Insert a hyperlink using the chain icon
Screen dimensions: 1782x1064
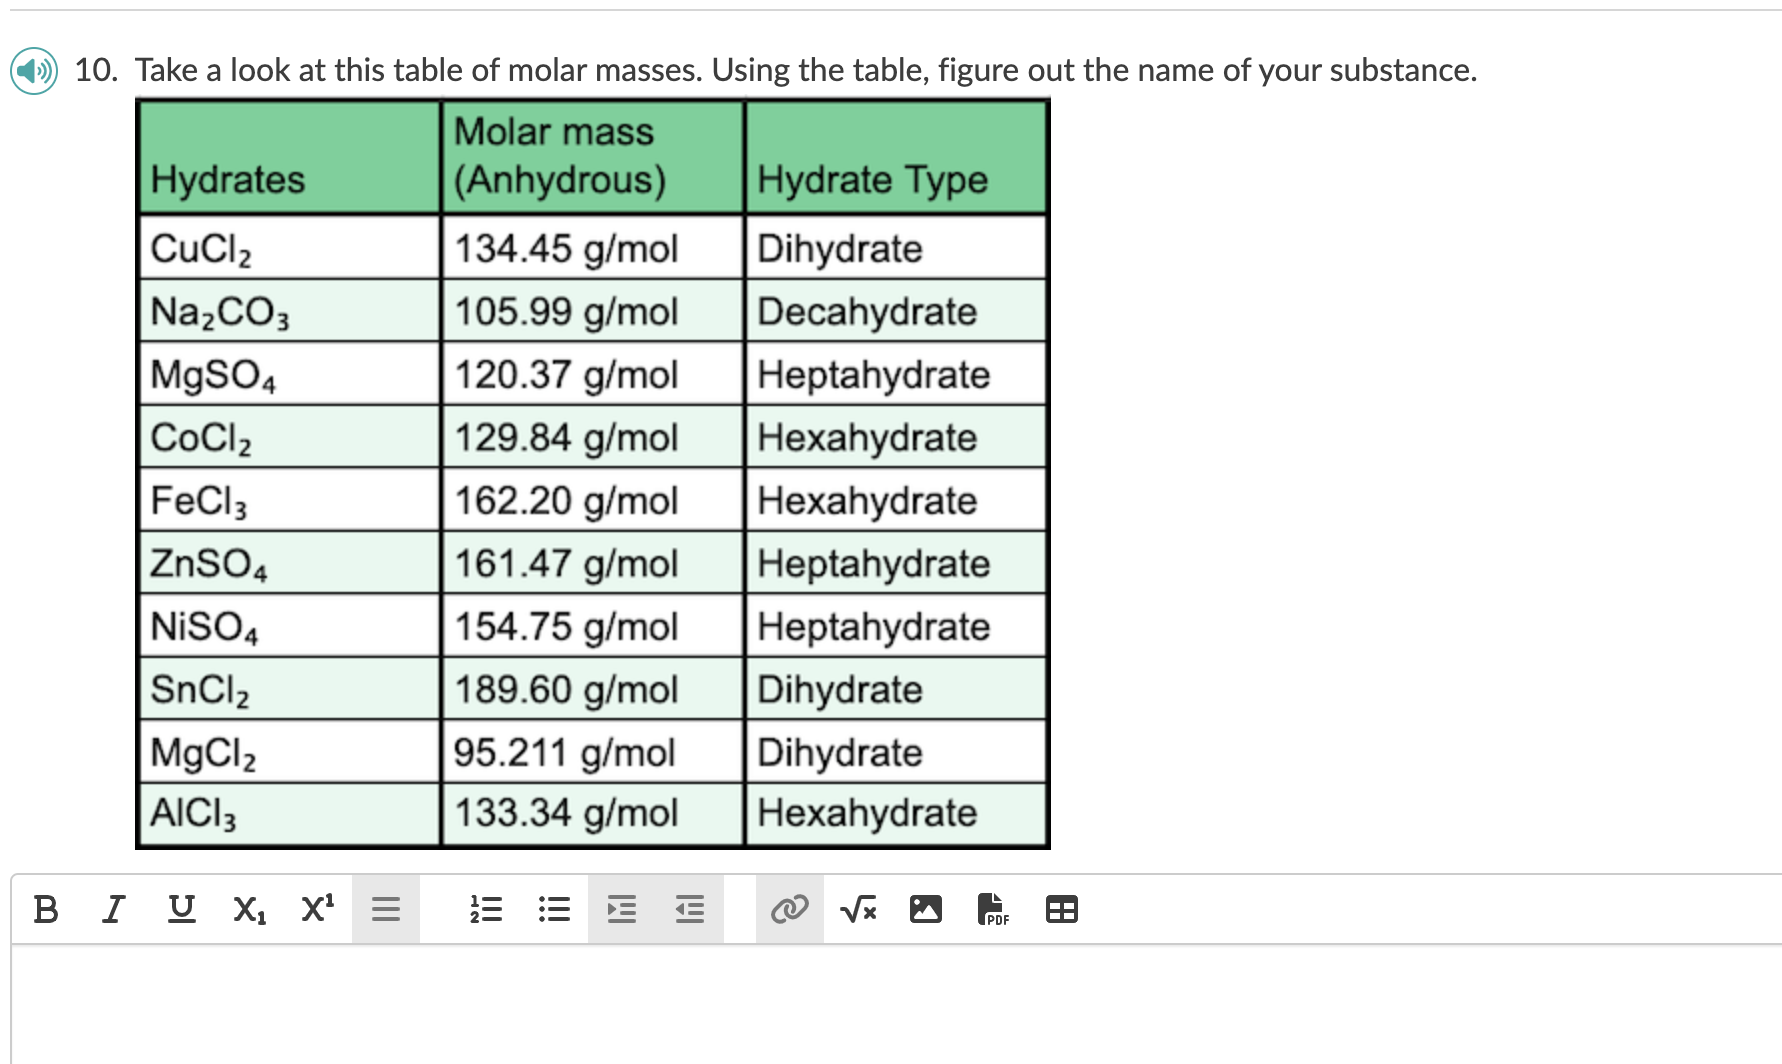tap(788, 908)
